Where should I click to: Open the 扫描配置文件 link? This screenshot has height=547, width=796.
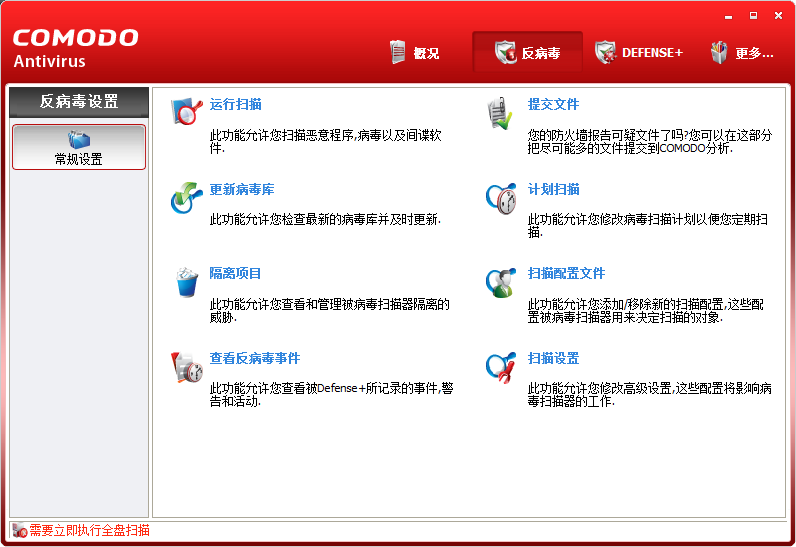tap(567, 274)
